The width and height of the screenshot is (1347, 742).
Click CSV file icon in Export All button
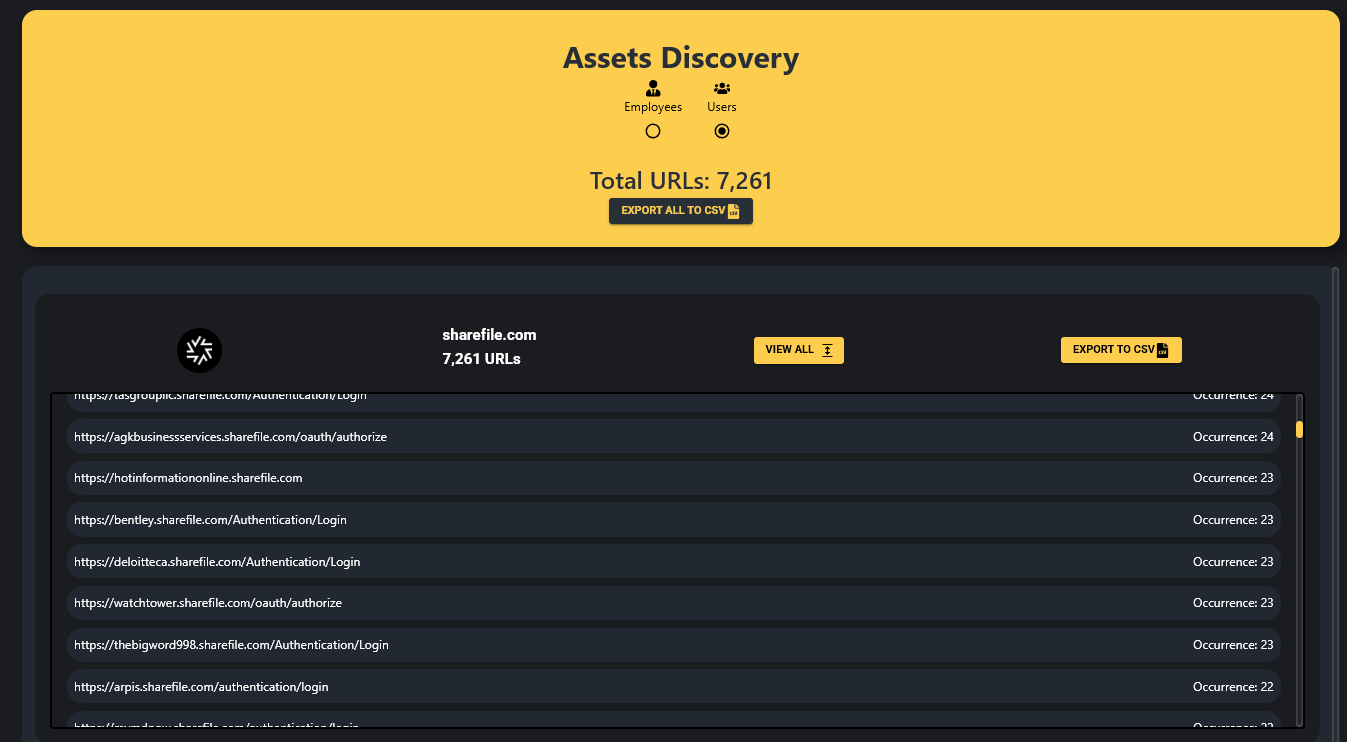click(x=733, y=211)
